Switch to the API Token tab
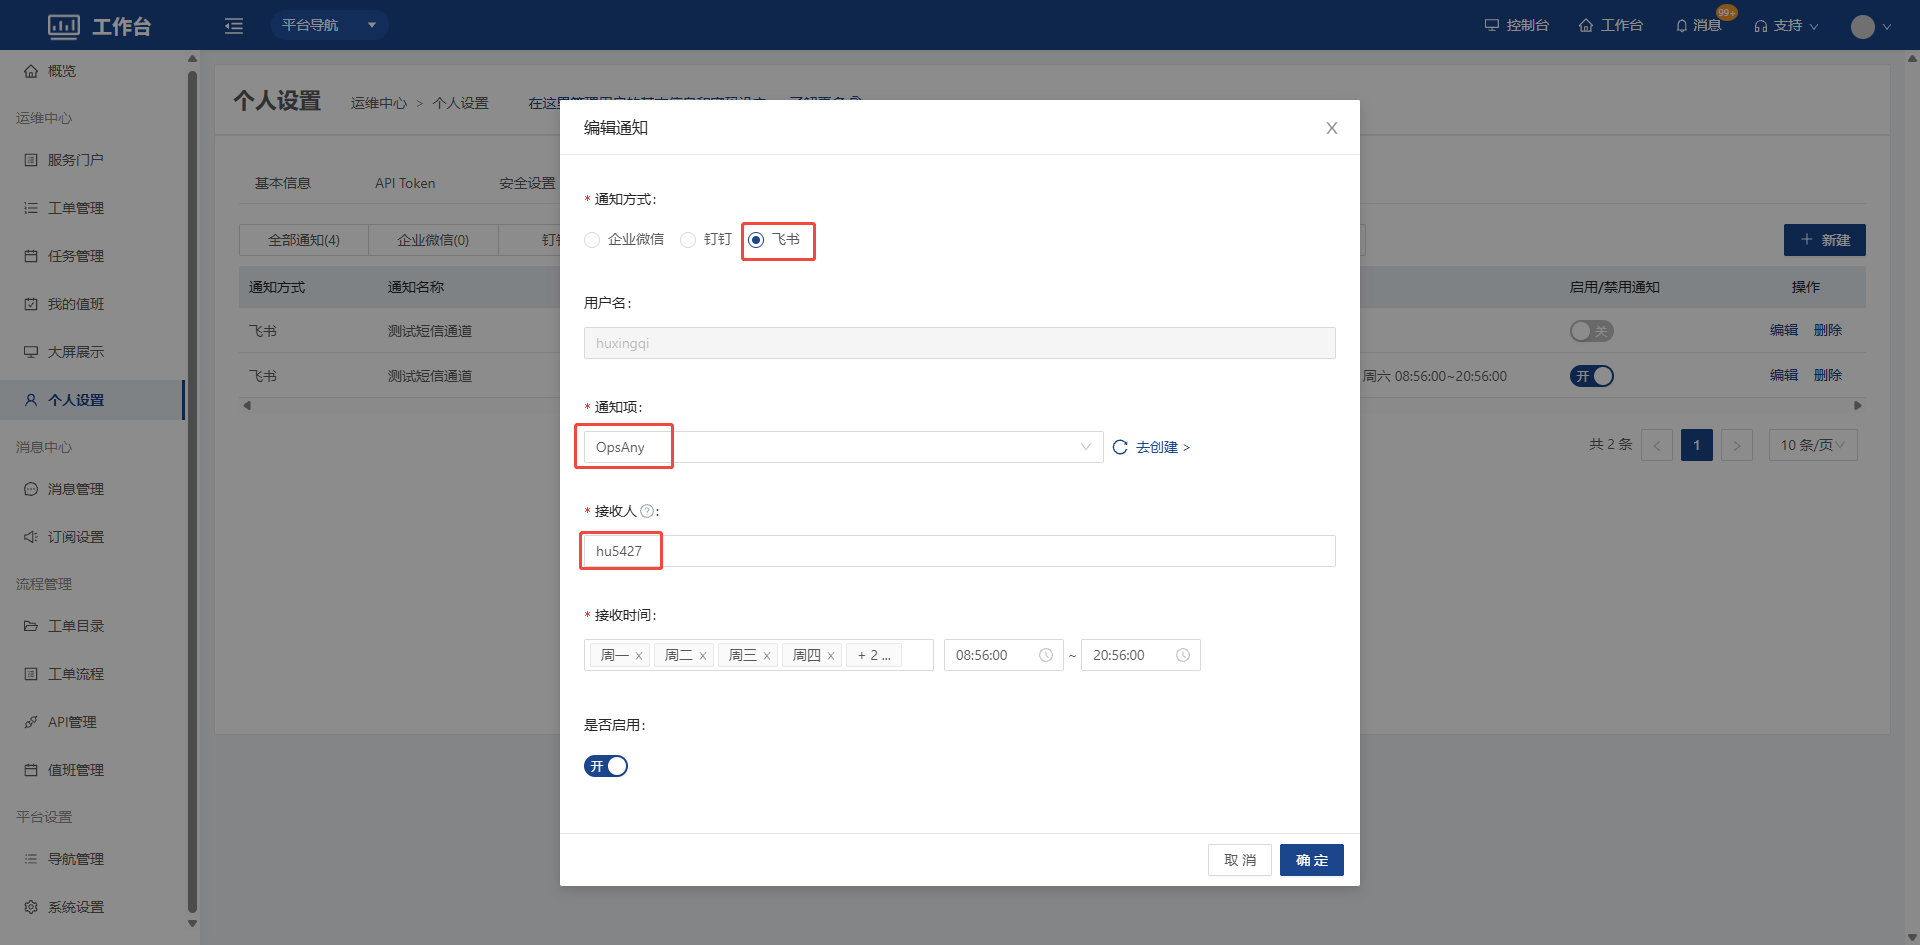Screen dimensions: 1920x945 [x=405, y=183]
